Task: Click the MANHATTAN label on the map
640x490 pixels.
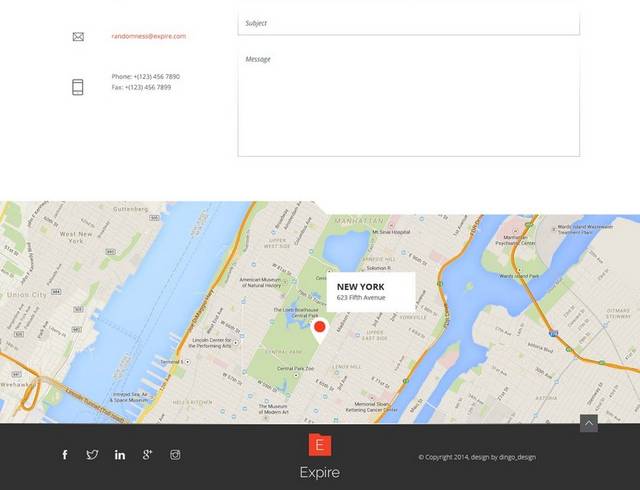Action: tap(359, 221)
